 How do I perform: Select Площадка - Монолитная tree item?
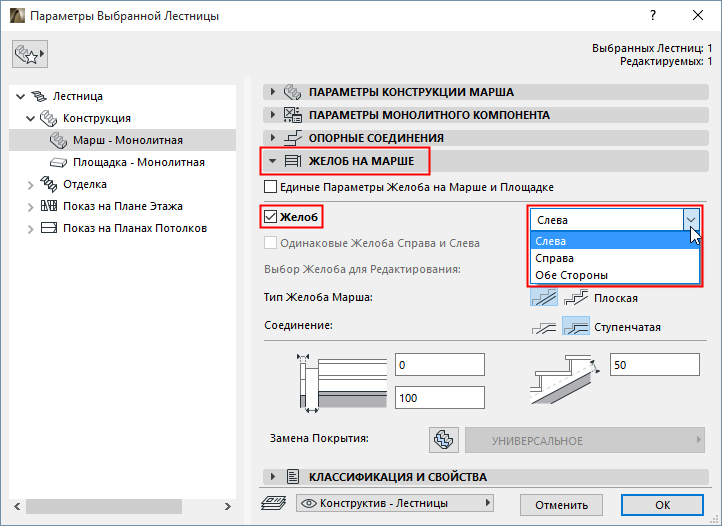pos(122,162)
